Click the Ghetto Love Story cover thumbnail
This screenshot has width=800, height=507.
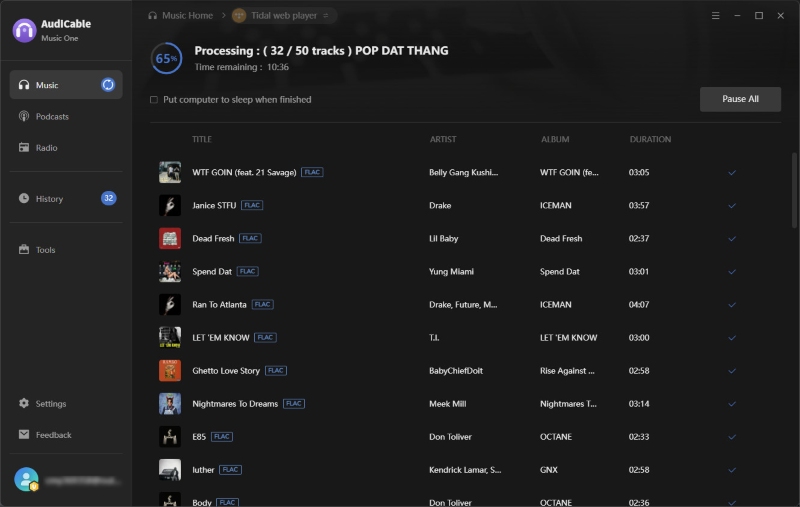[170, 370]
